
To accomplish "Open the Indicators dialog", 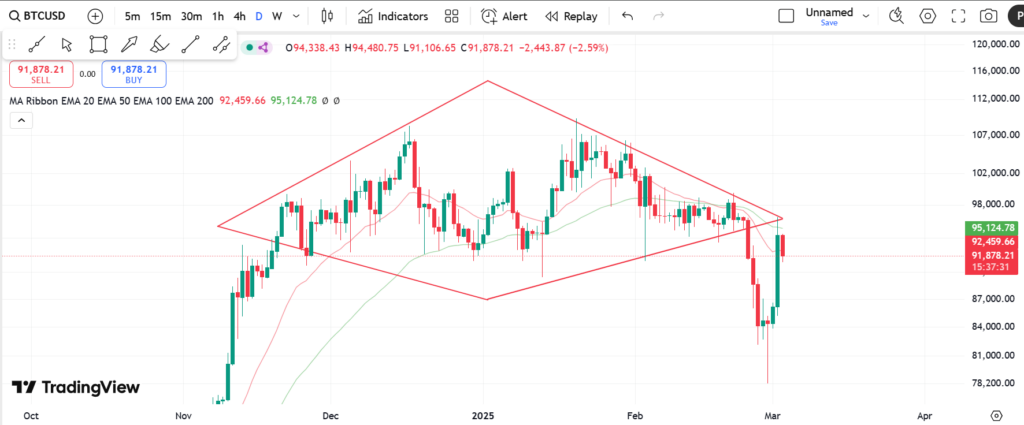I will click(x=393, y=16).
